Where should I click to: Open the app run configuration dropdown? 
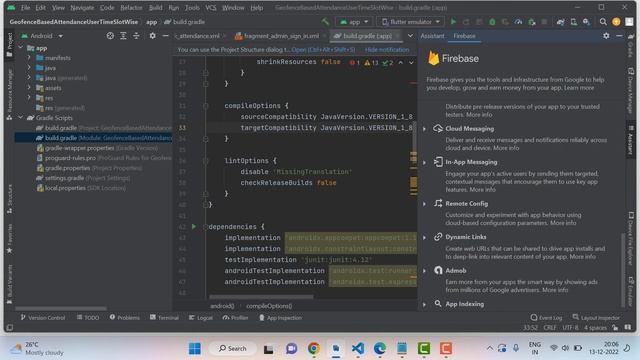(x=353, y=22)
